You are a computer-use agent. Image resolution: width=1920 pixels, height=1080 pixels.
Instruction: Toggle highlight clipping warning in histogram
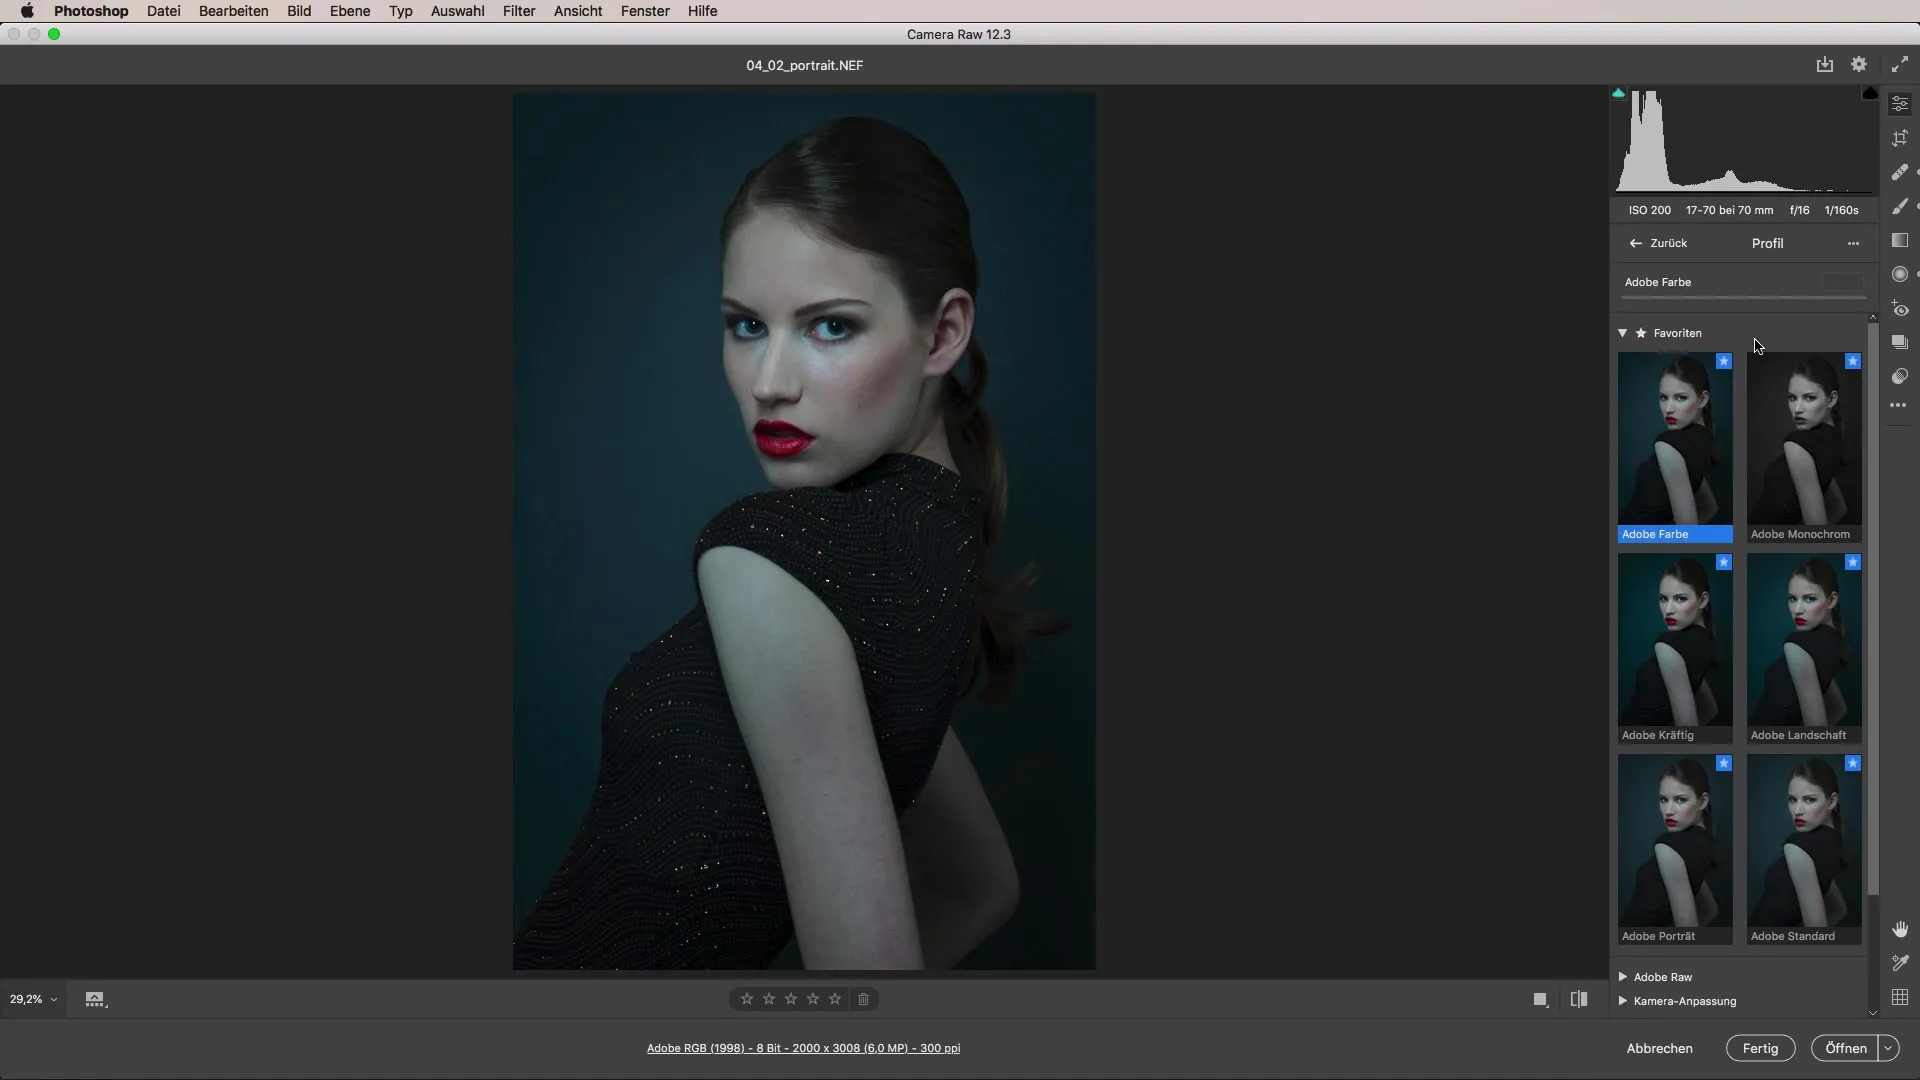click(x=1870, y=93)
